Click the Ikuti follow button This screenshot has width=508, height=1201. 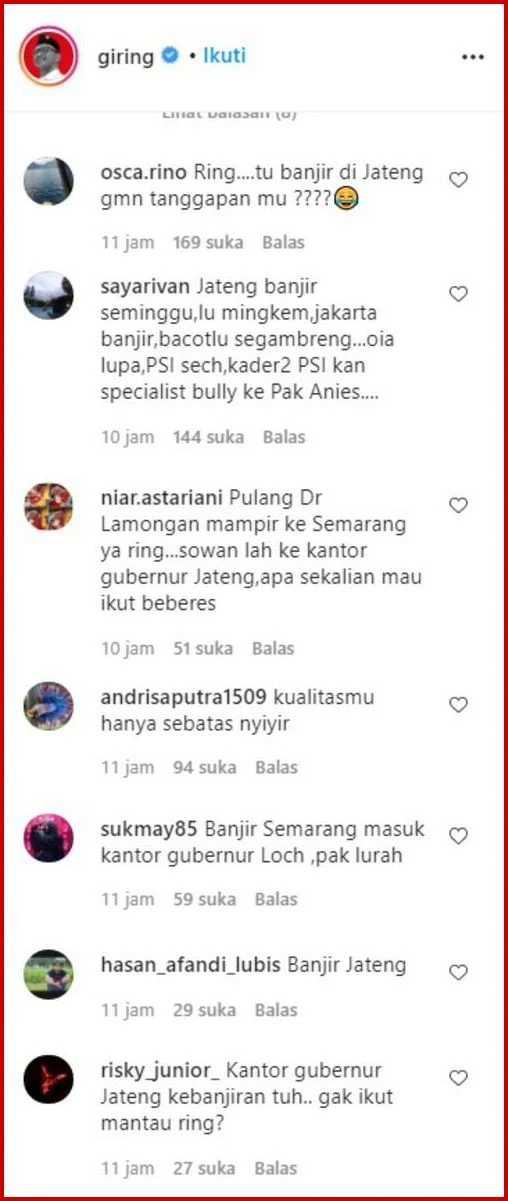(x=224, y=56)
